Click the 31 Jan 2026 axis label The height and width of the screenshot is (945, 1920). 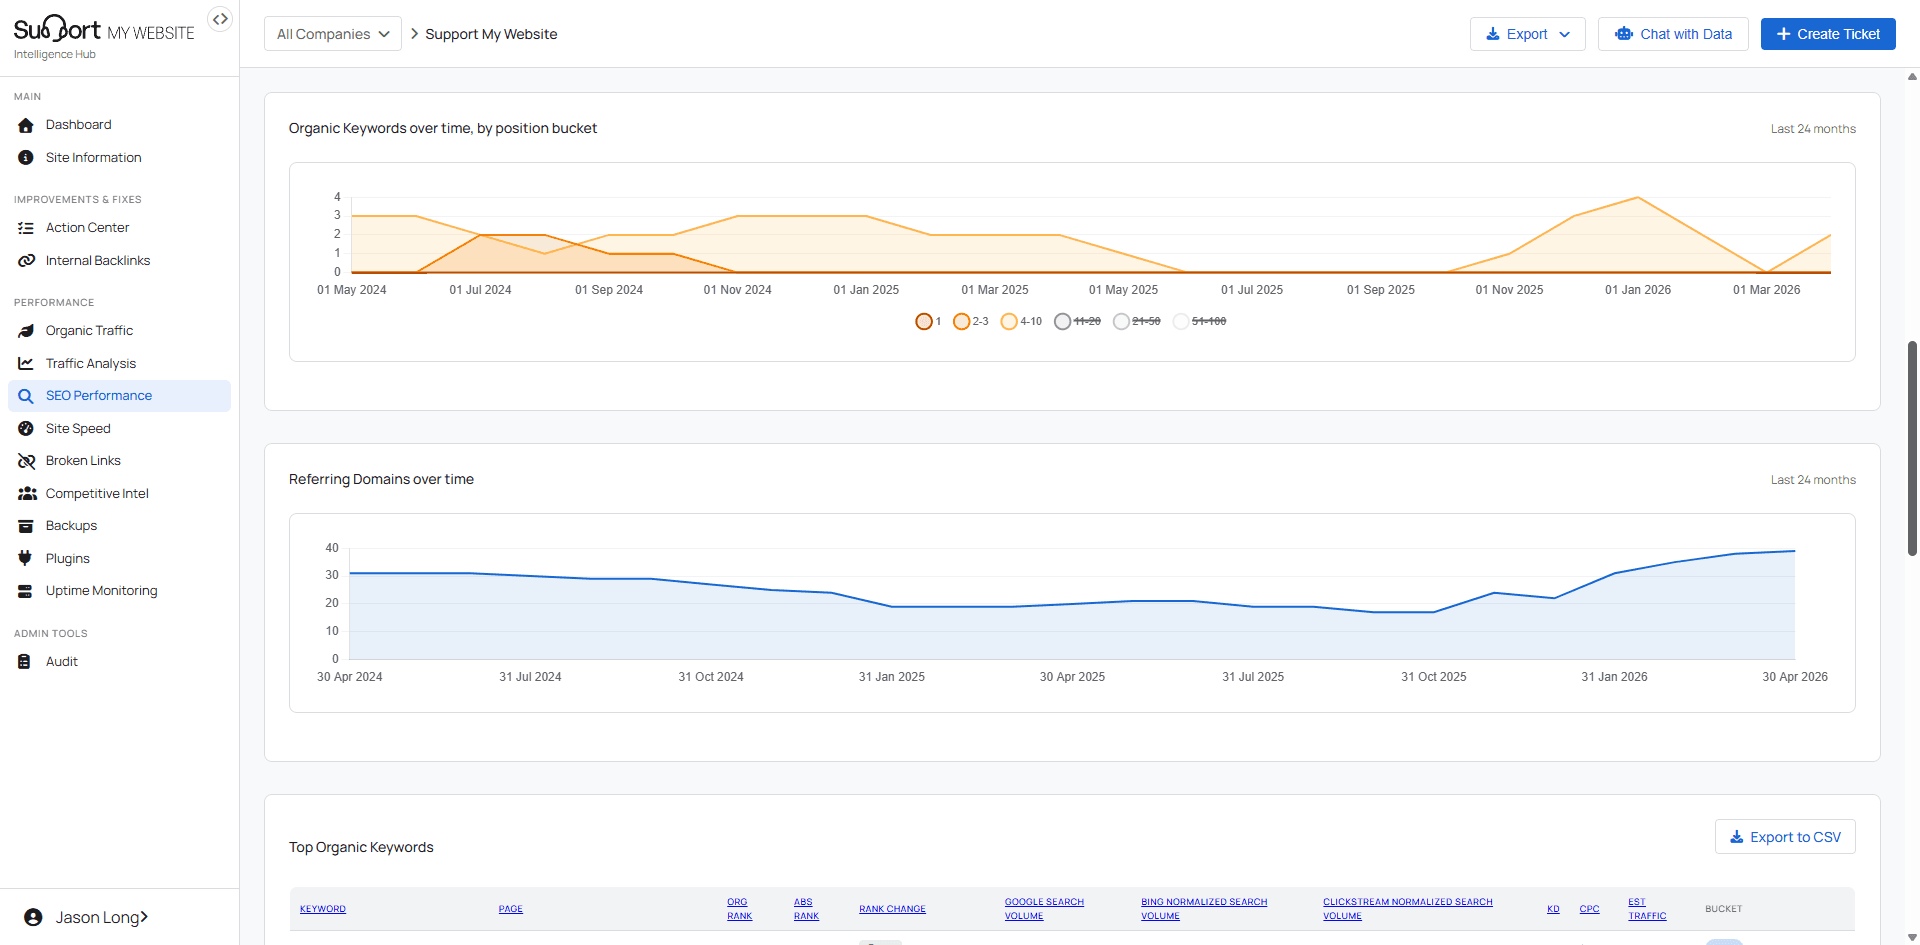point(1614,677)
